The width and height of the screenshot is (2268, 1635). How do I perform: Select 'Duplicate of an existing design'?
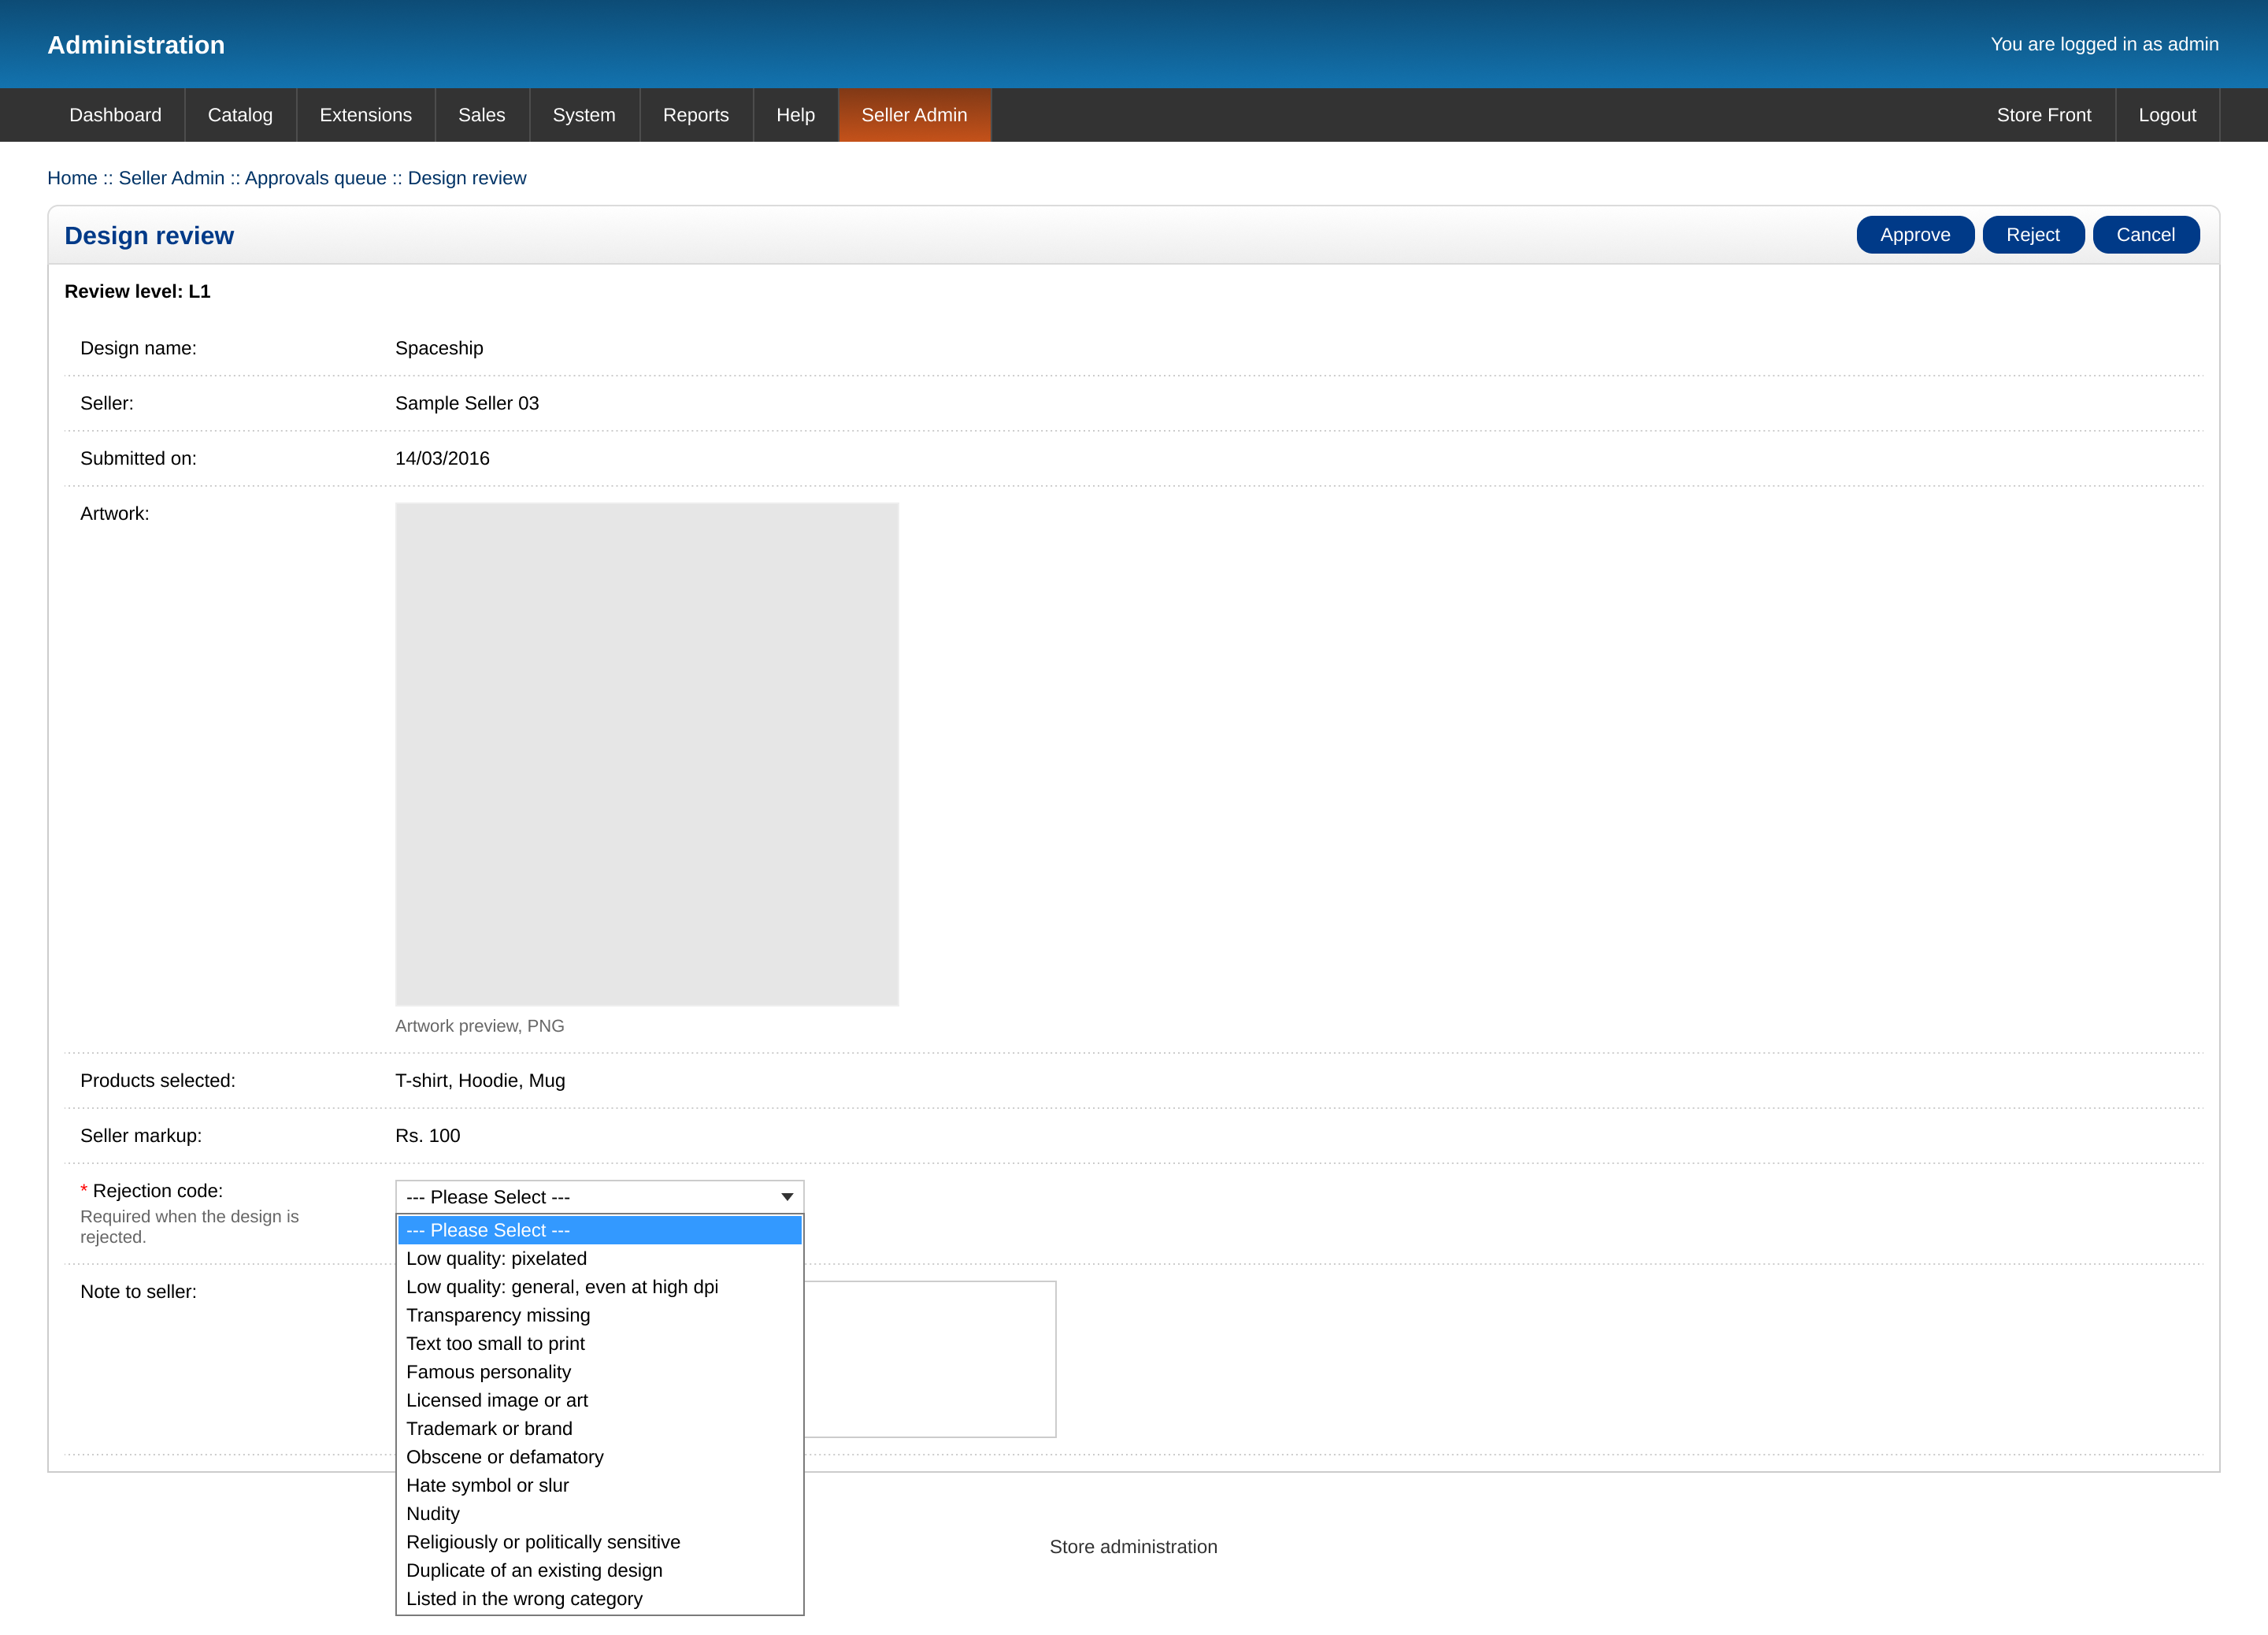coord(599,1570)
